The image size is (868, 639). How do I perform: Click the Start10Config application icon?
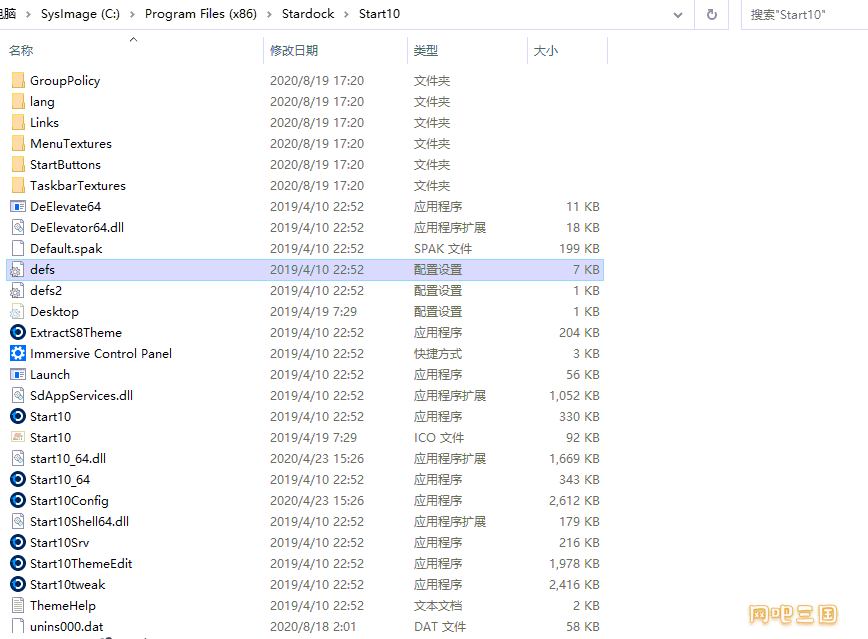point(18,501)
